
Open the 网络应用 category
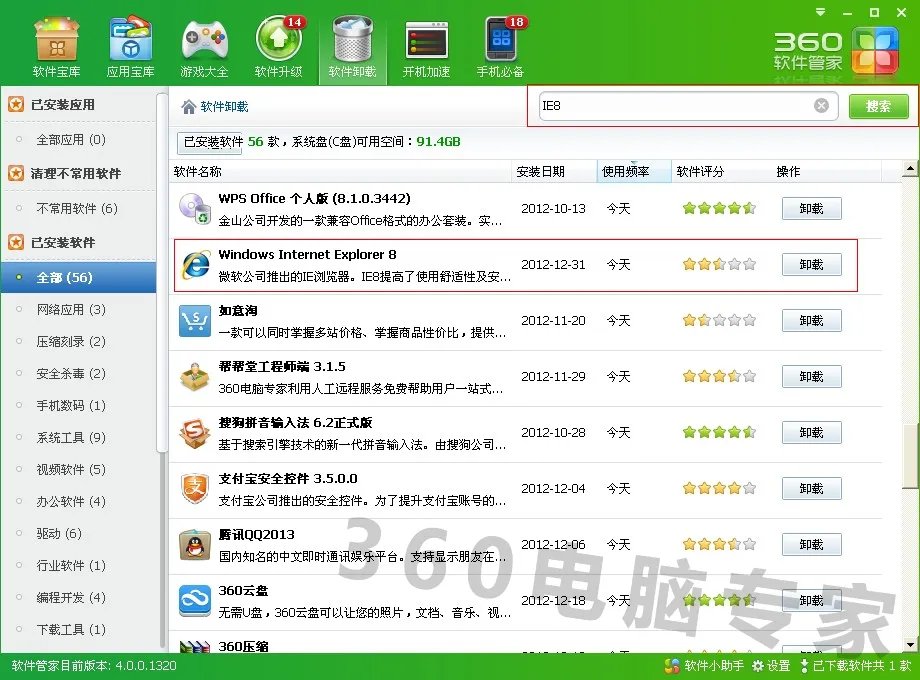(64, 309)
